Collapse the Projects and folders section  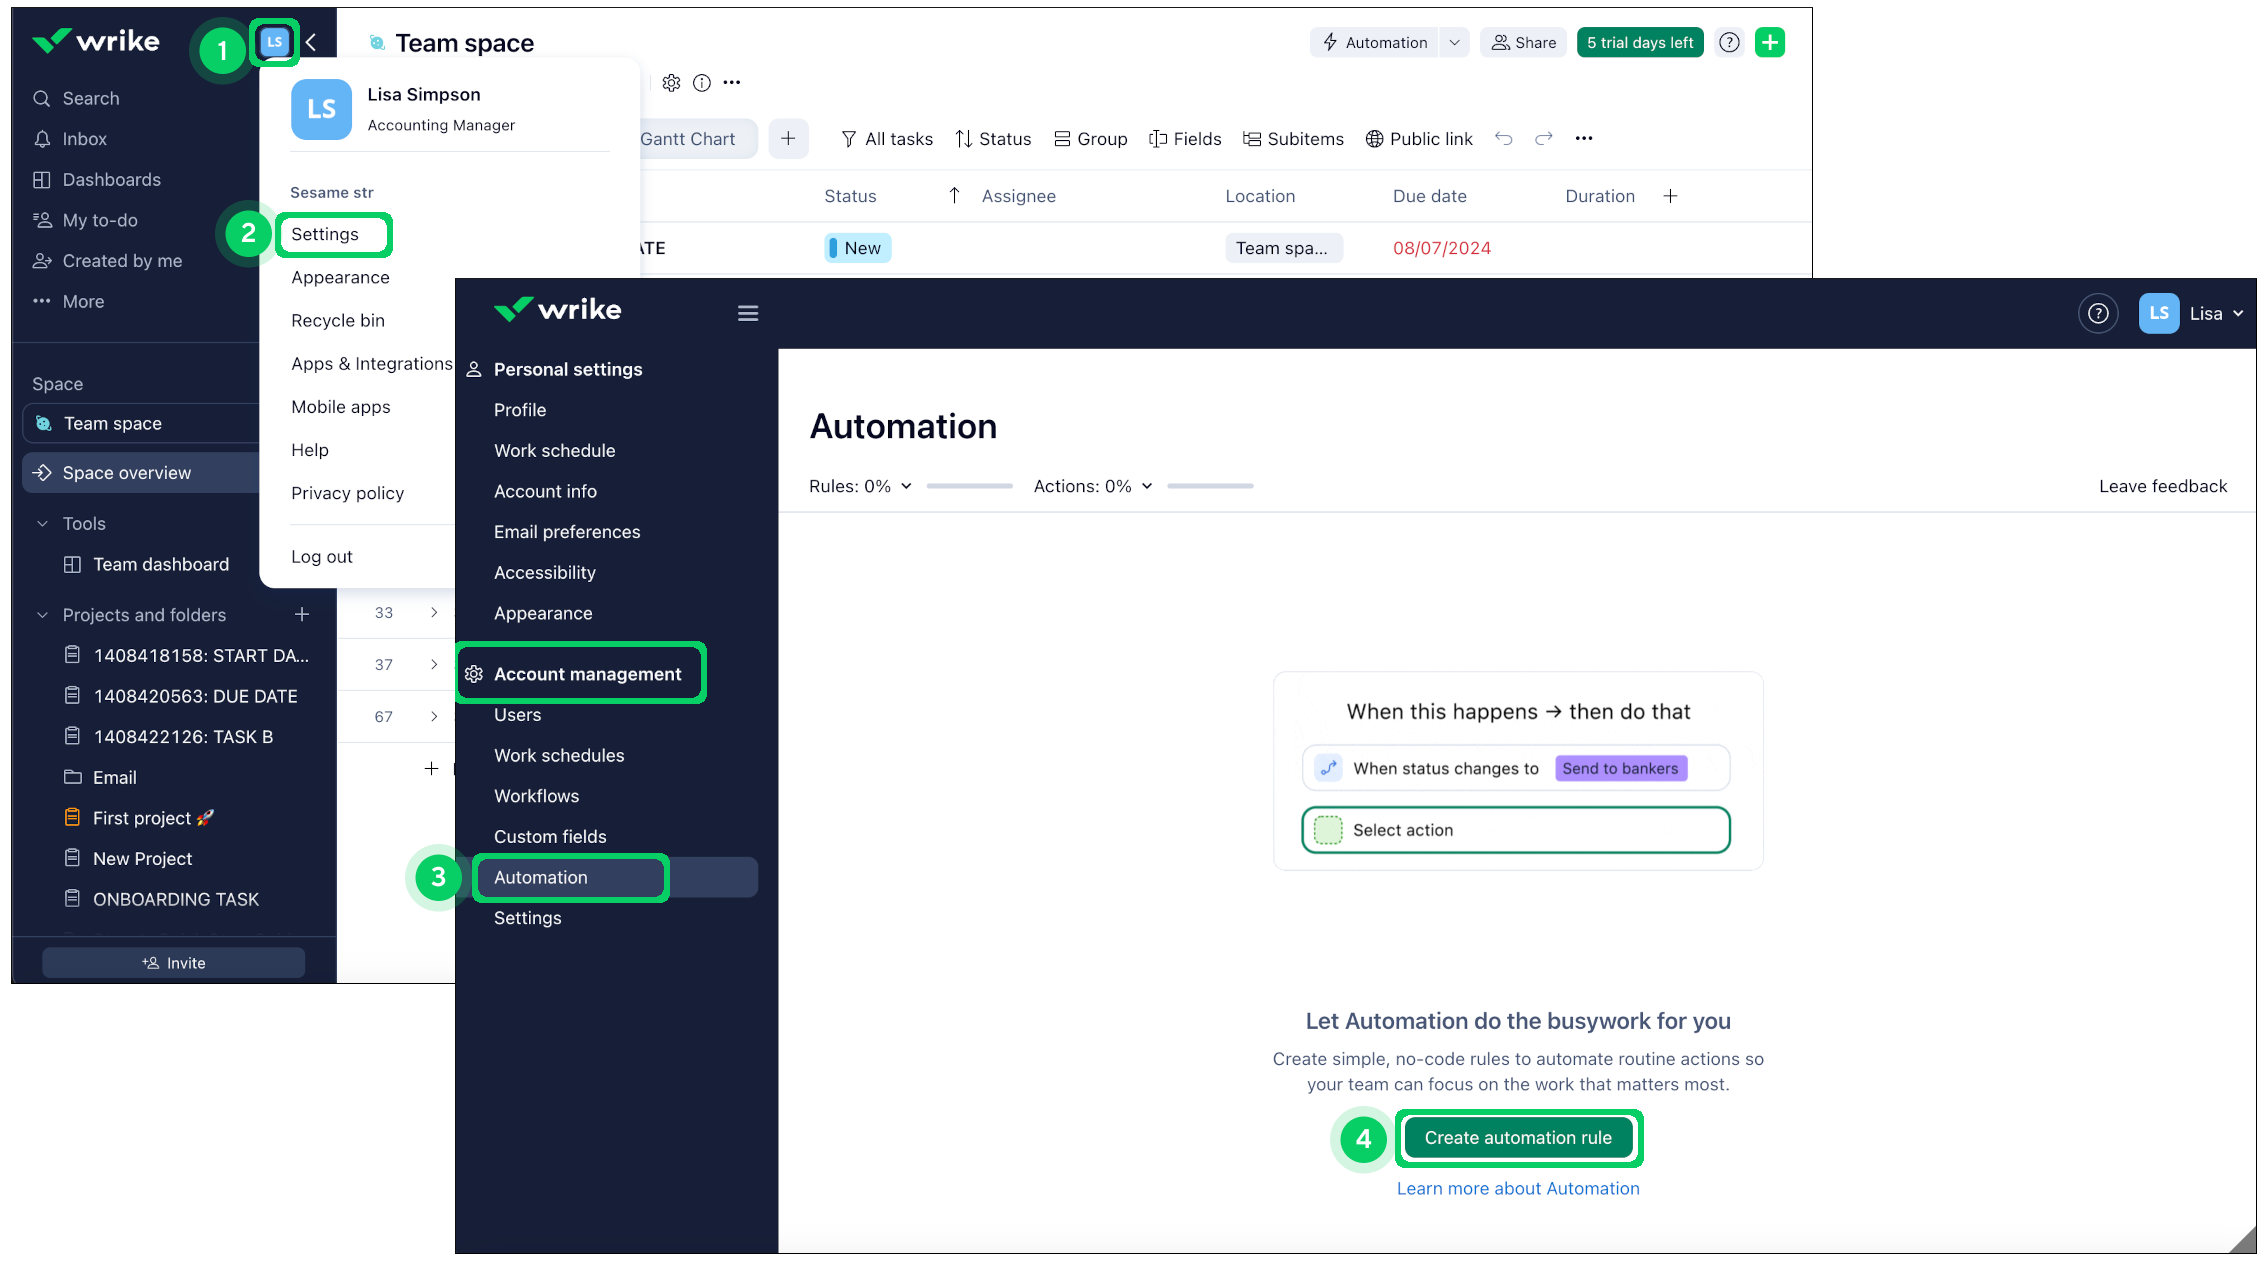pyautogui.click(x=42, y=615)
